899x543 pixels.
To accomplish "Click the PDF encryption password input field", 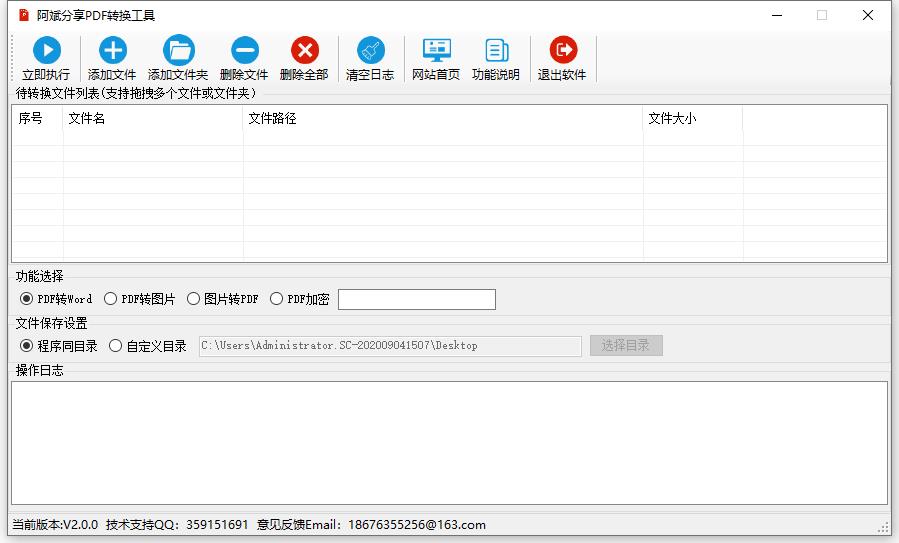I will [x=416, y=299].
